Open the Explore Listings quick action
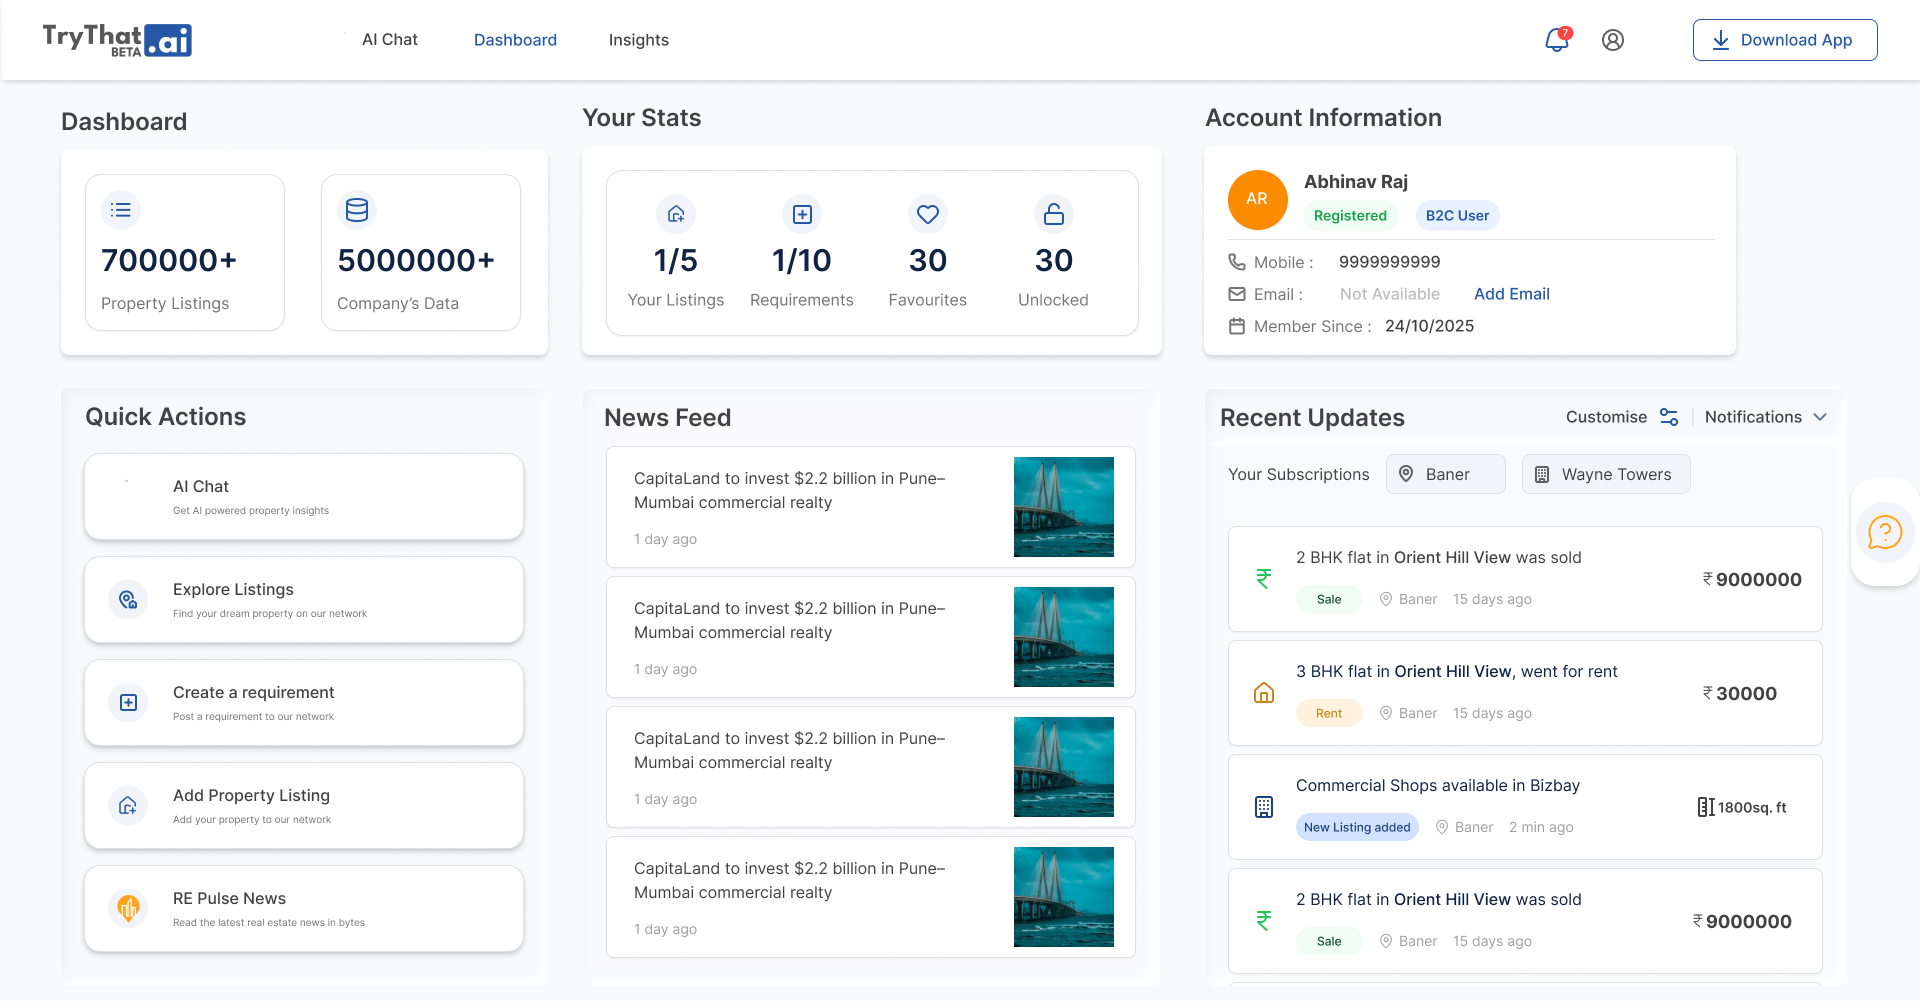The image size is (1920, 1001). point(304,600)
